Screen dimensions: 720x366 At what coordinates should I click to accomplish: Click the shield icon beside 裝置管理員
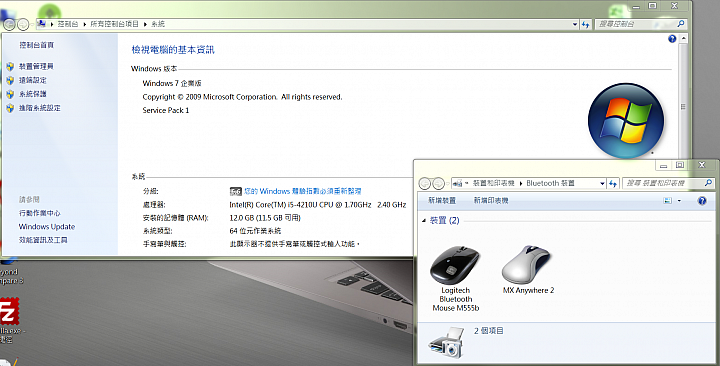tap(10, 67)
